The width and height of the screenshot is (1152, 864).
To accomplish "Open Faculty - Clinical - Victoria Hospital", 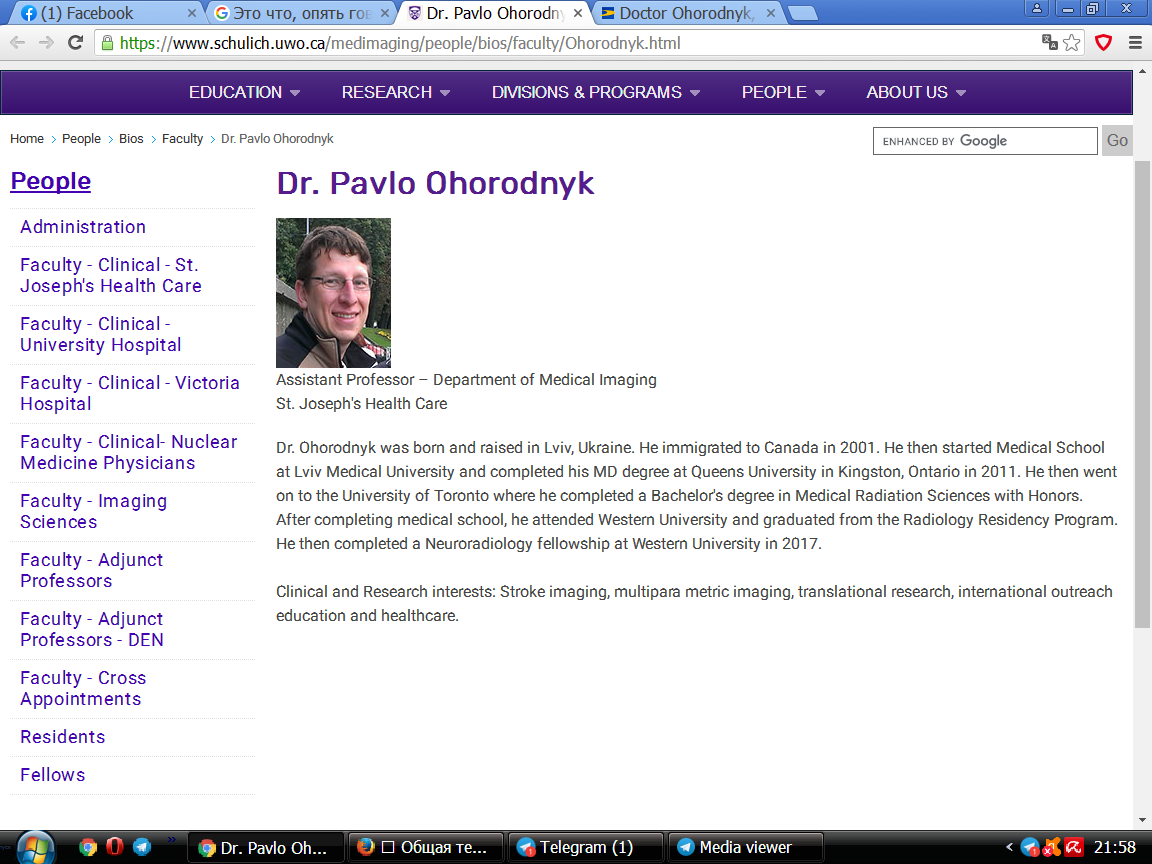I will tap(130, 393).
